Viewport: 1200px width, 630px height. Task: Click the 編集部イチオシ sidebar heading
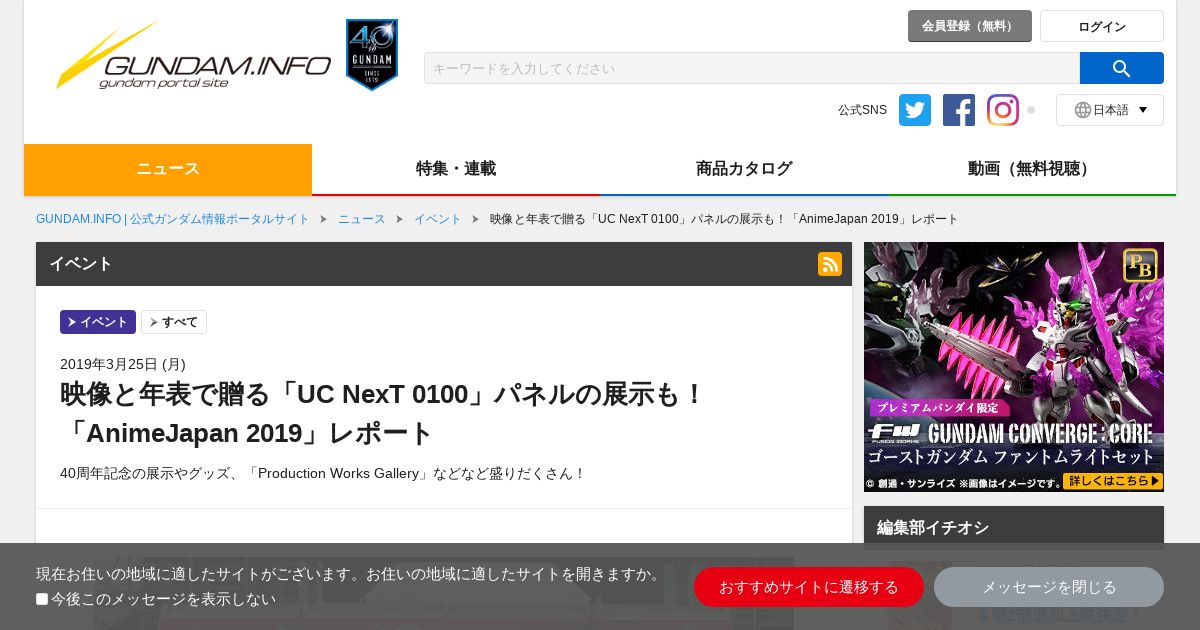[x=933, y=527]
